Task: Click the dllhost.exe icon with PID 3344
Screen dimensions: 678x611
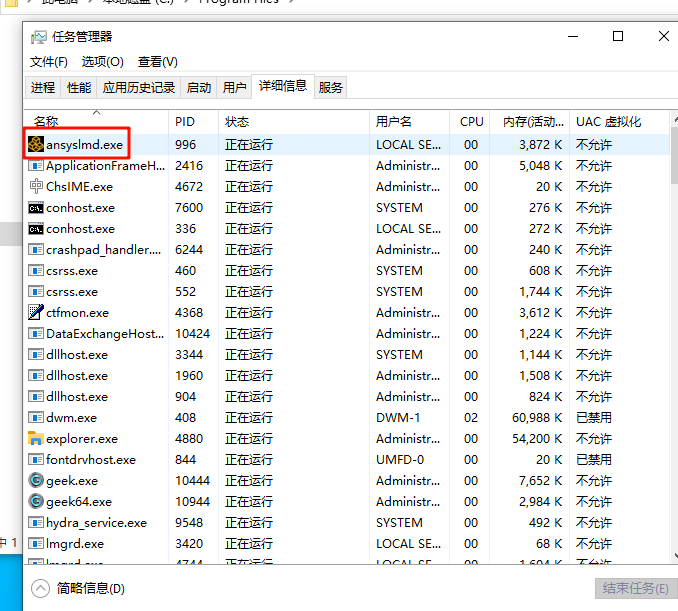Action: click(x=36, y=355)
